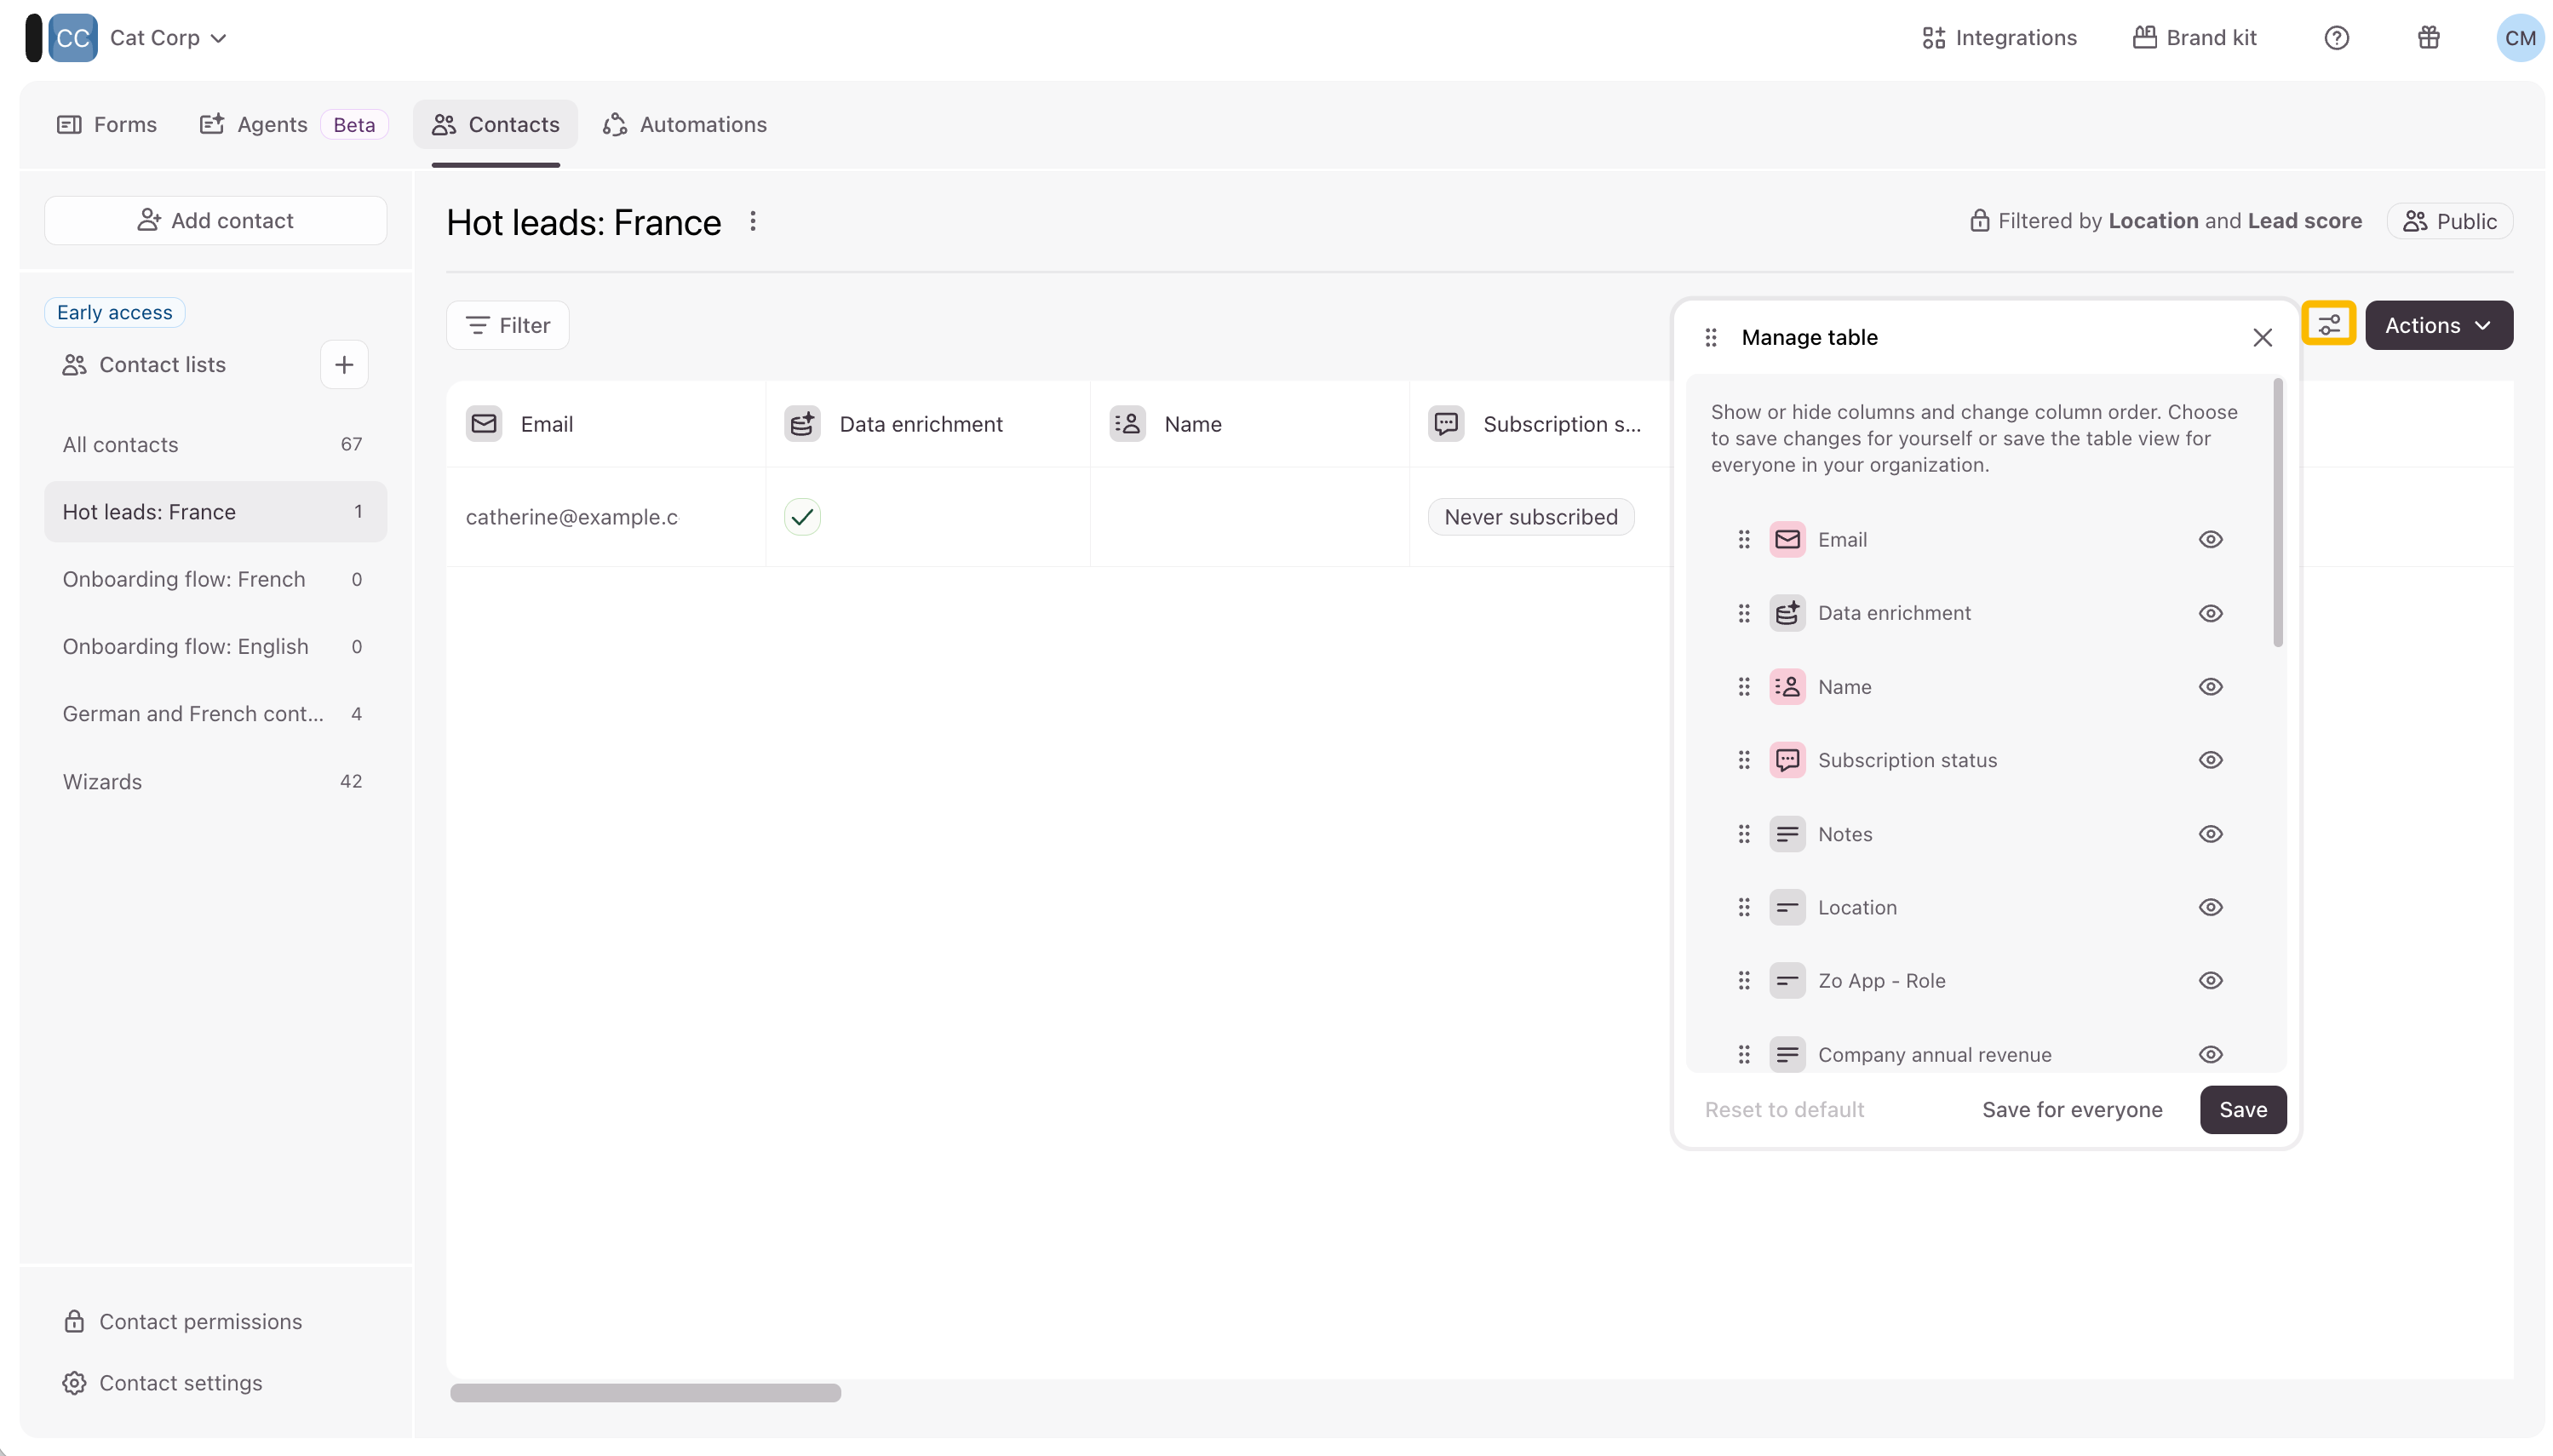Open the three-dot menu beside list title
2553x1456 pixels.
[753, 221]
